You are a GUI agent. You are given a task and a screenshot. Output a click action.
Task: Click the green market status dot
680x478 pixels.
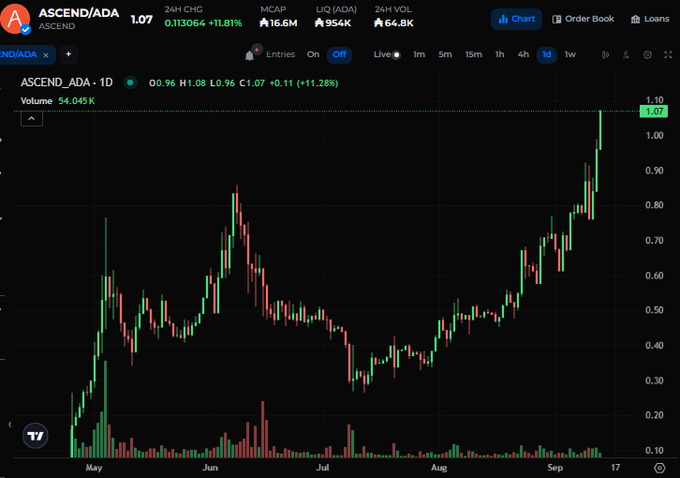130,82
